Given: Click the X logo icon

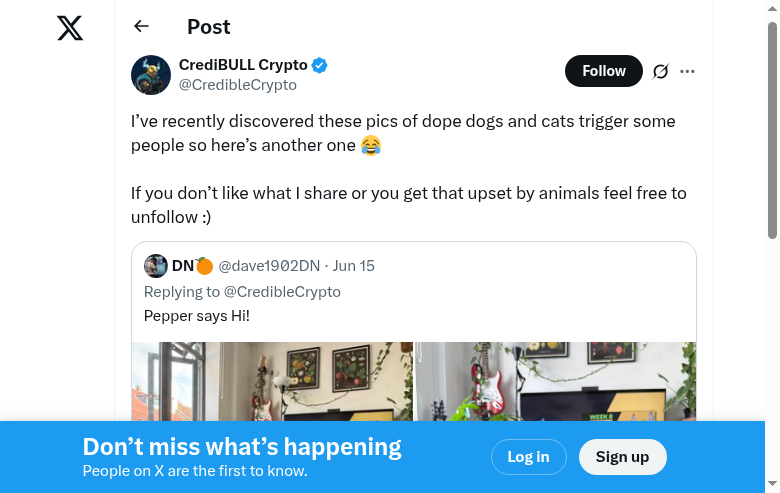Looking at the screenshot, I should point(70,28).
